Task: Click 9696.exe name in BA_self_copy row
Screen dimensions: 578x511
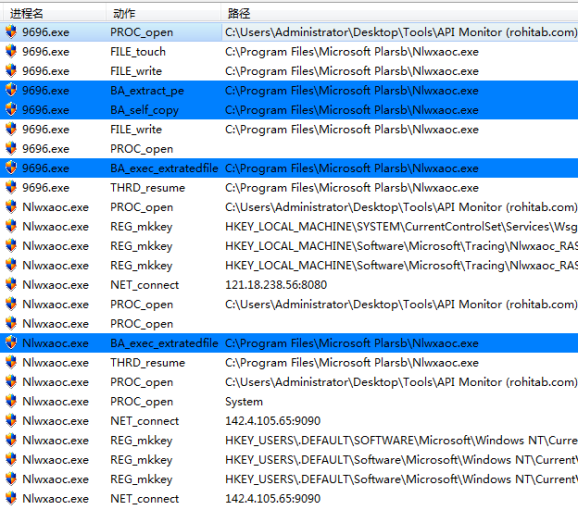Action: tap(46, 110)
